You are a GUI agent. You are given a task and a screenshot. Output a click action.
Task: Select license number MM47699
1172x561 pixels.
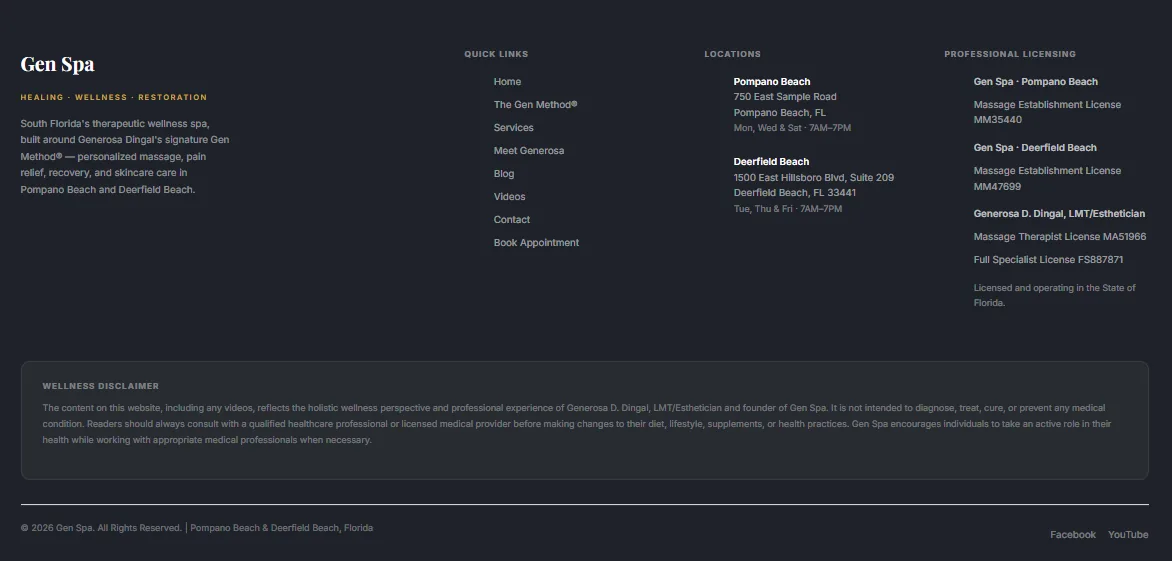996,186
